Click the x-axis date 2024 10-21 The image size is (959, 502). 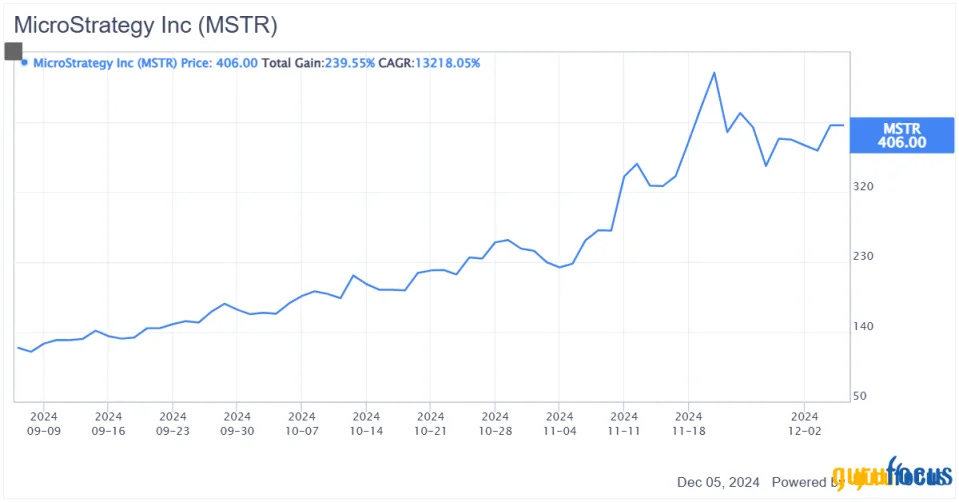(431, 424)
